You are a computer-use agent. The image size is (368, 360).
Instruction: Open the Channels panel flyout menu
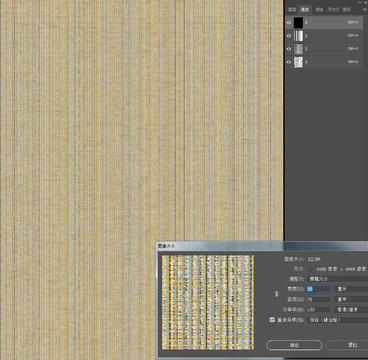point(365,10)
